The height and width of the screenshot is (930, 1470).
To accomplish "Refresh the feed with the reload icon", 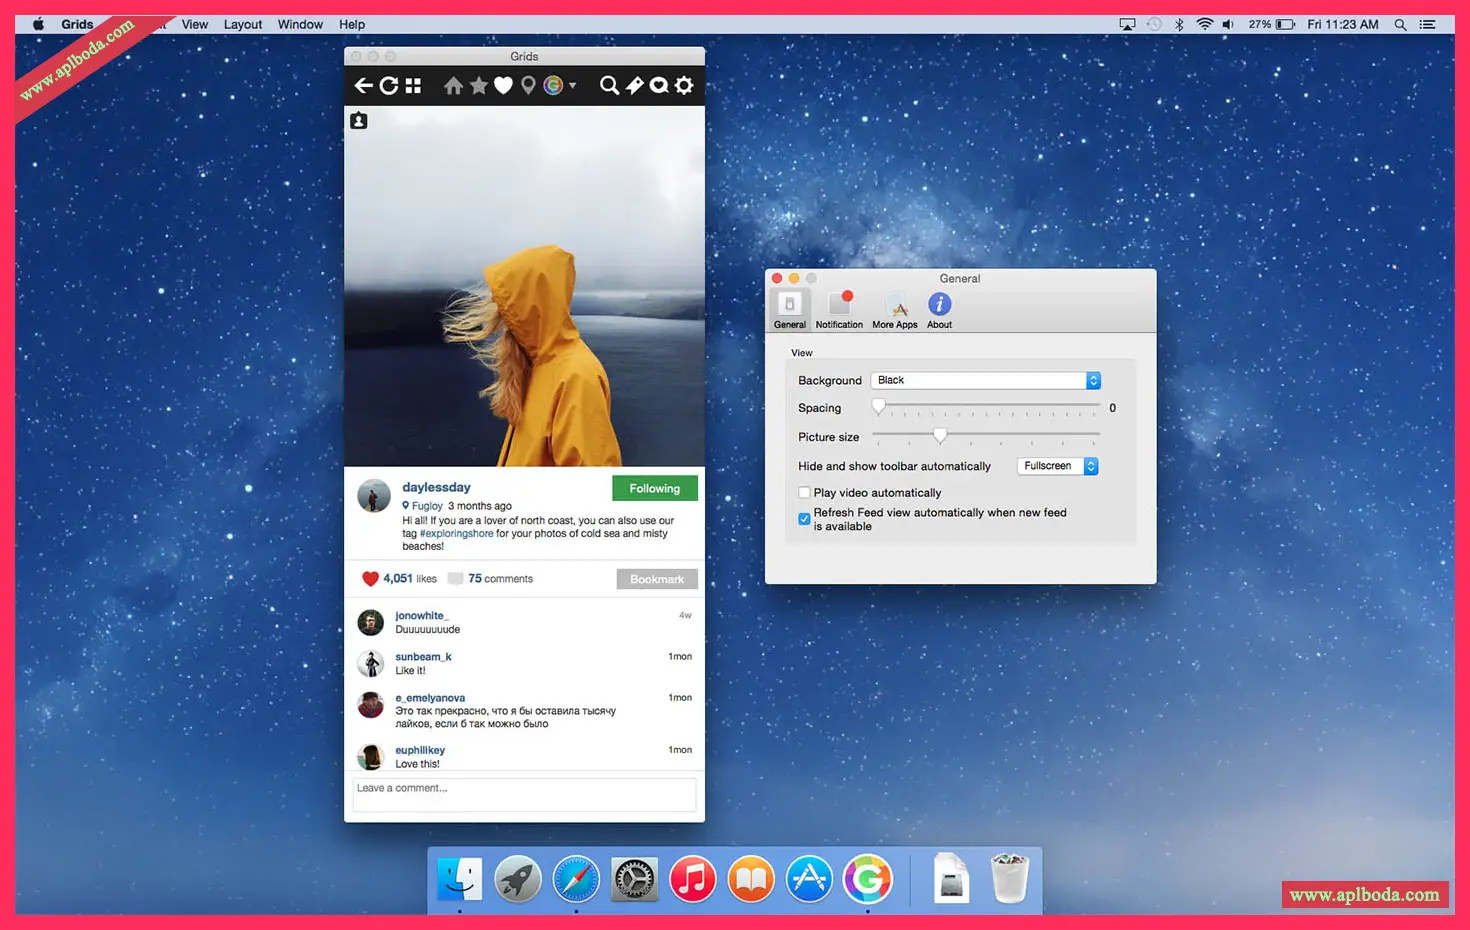I will click(389, 86).
